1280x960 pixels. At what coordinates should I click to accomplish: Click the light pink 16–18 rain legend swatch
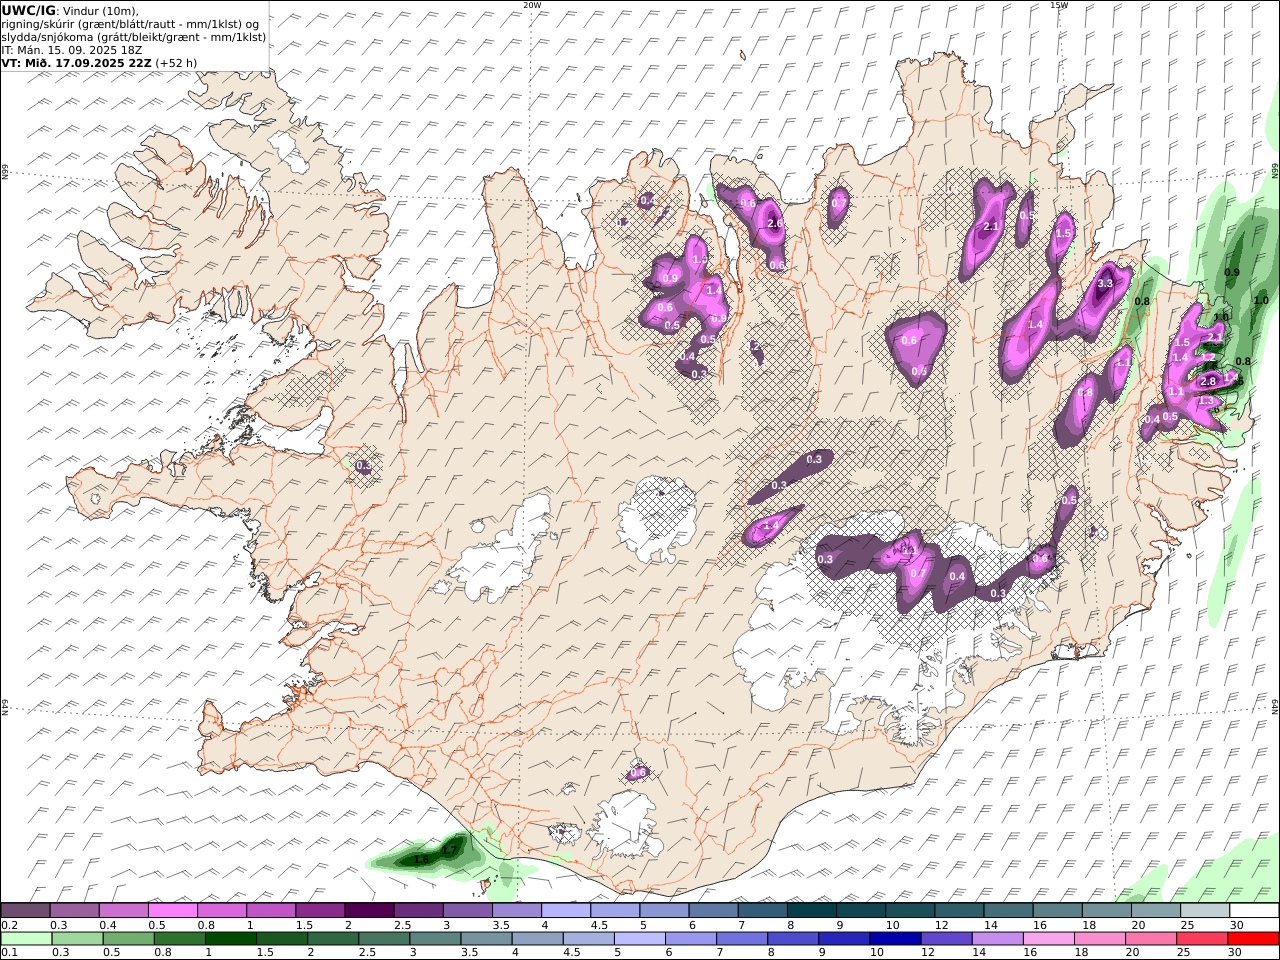tap(1050, 939)
